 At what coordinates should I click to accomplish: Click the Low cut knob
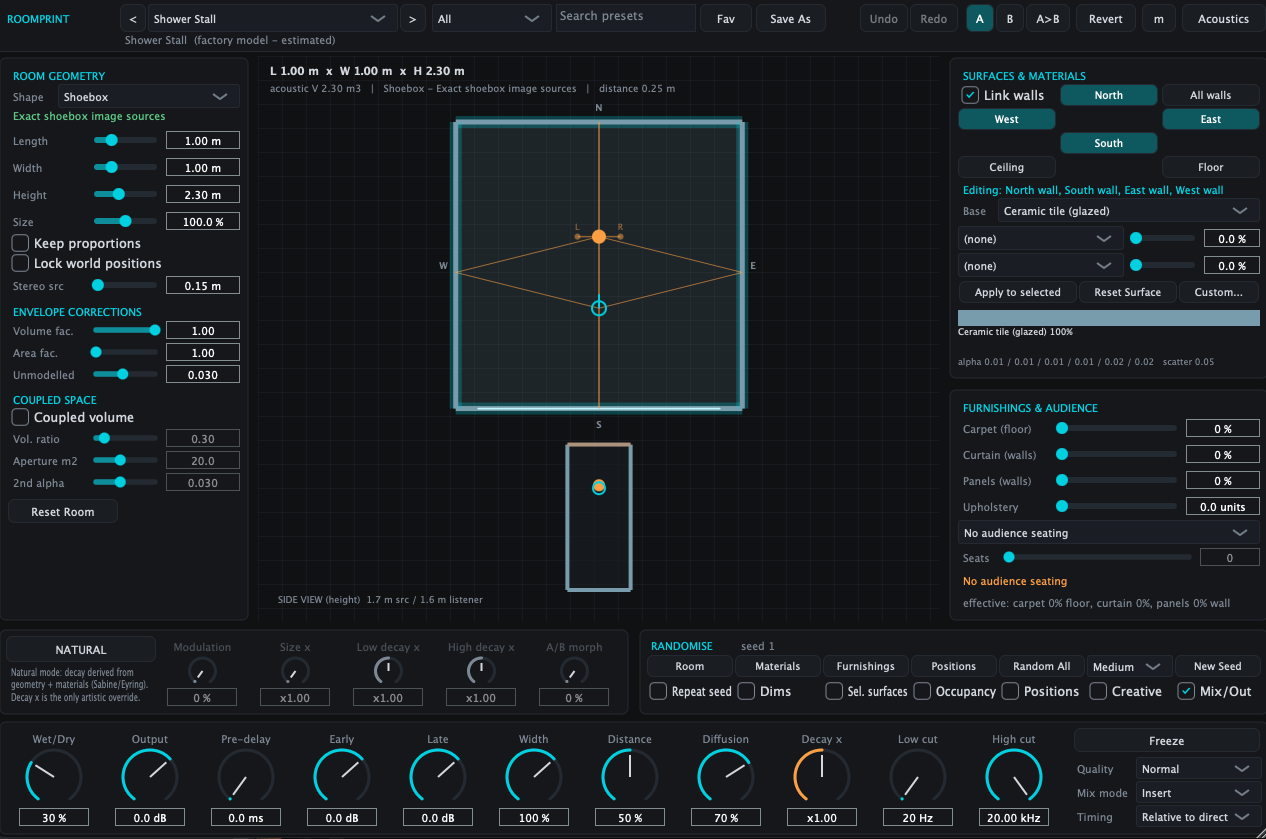(x=918, y=778)
